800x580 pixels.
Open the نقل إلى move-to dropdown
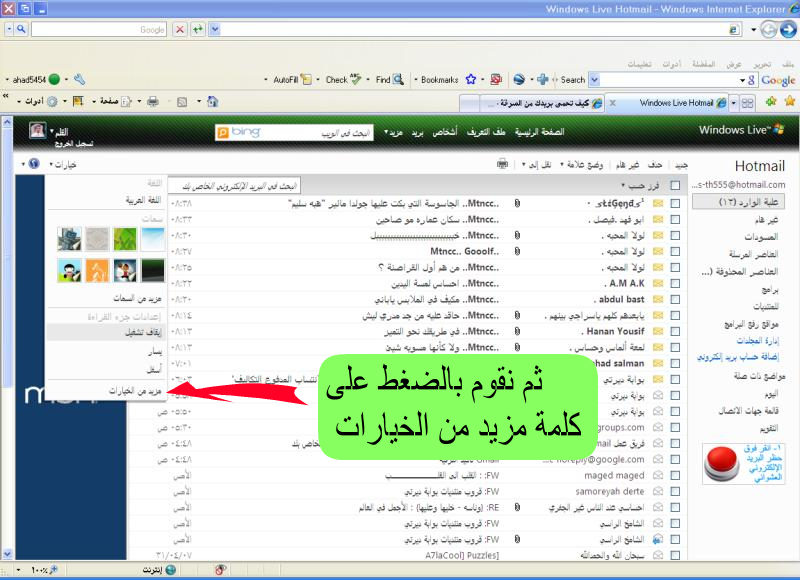(536, 164)
